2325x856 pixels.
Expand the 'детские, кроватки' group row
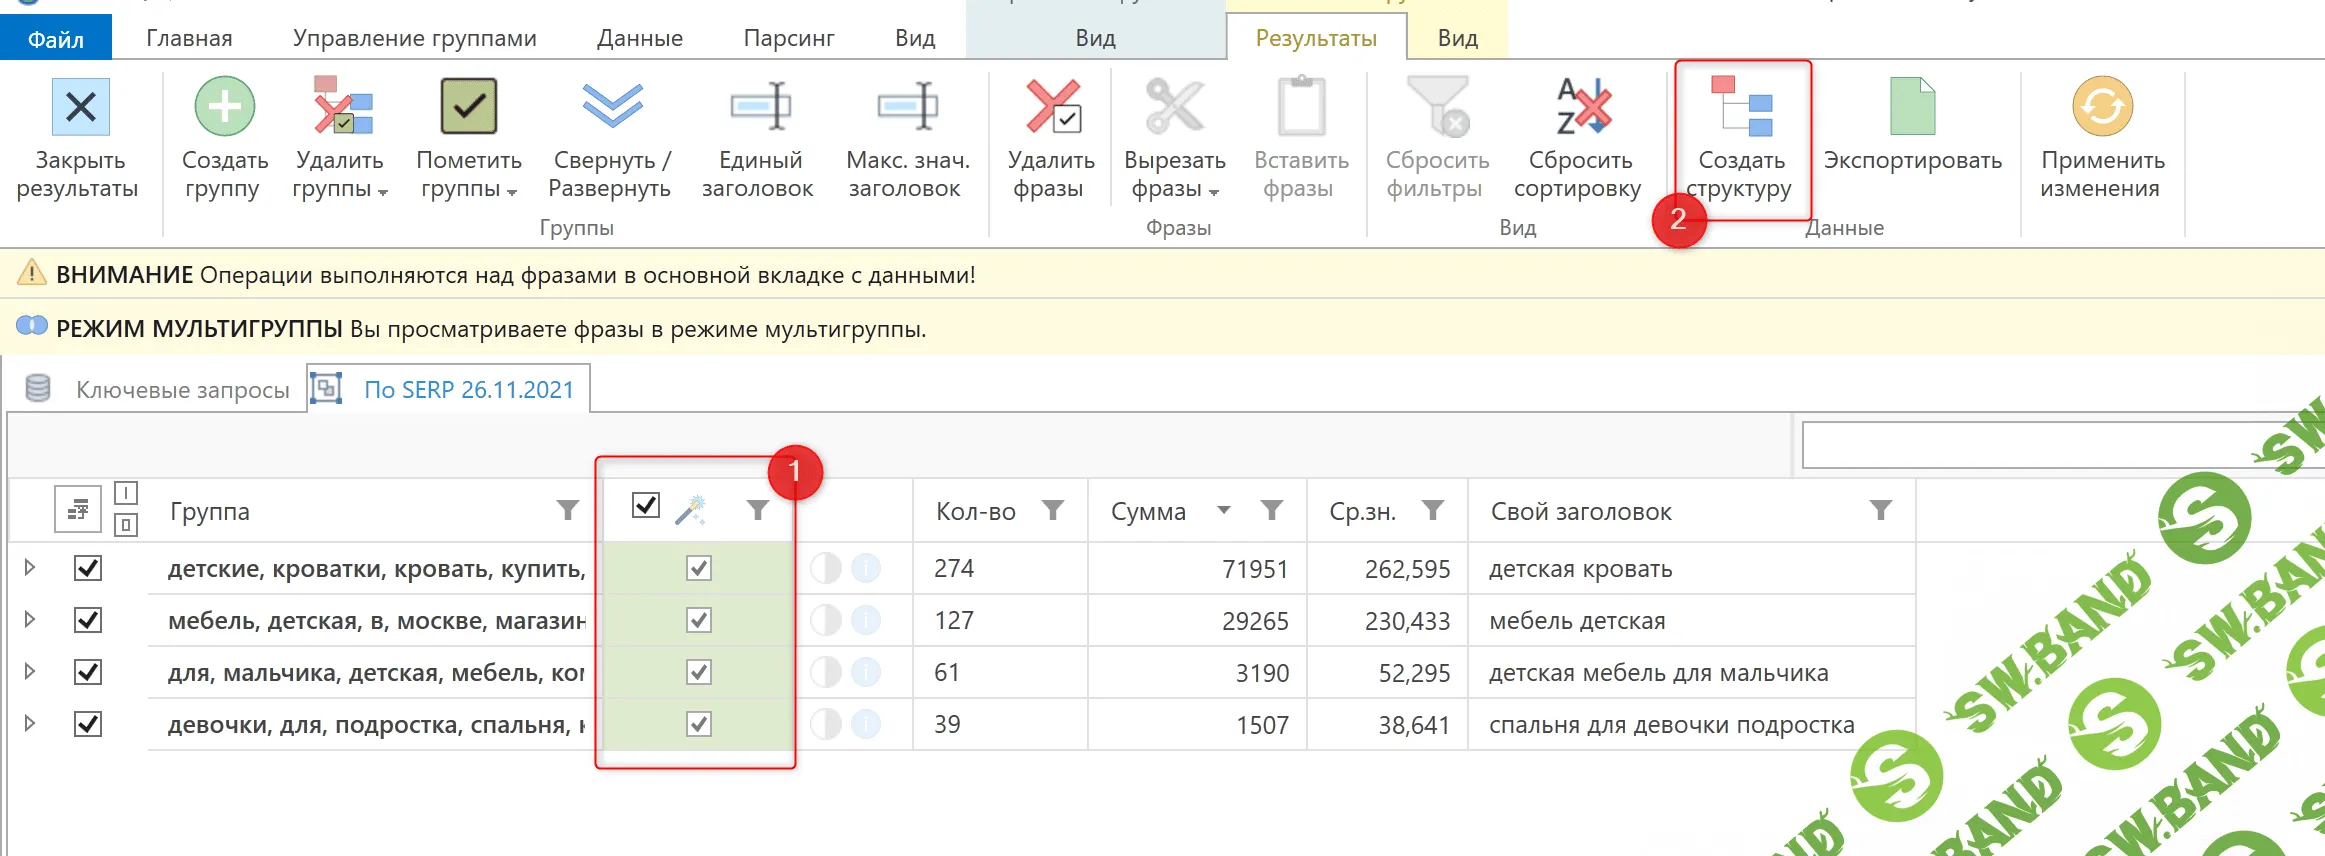(30, 568)
